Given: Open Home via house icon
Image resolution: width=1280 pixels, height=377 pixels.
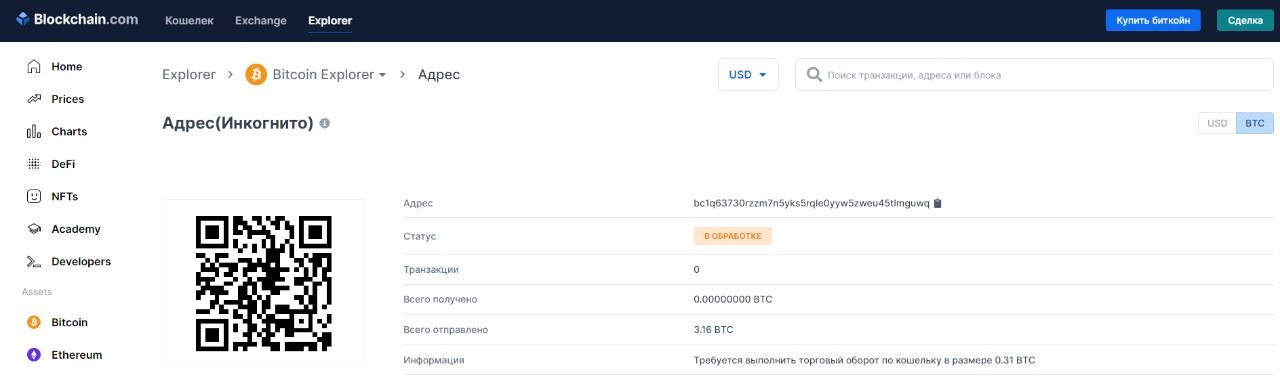Looking at the screenshot, I should [34, 67].
